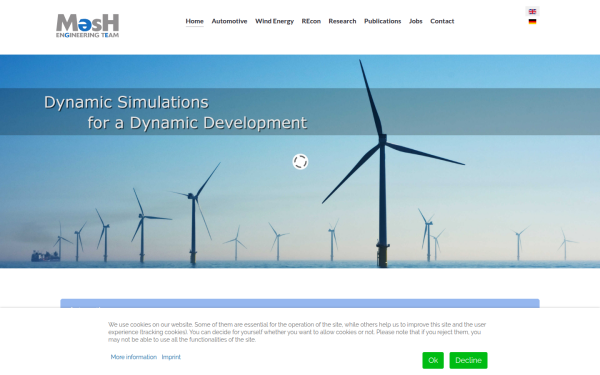
Task: Click the 'Dynamic Simulations' banner headline
Action: point(126,103)
